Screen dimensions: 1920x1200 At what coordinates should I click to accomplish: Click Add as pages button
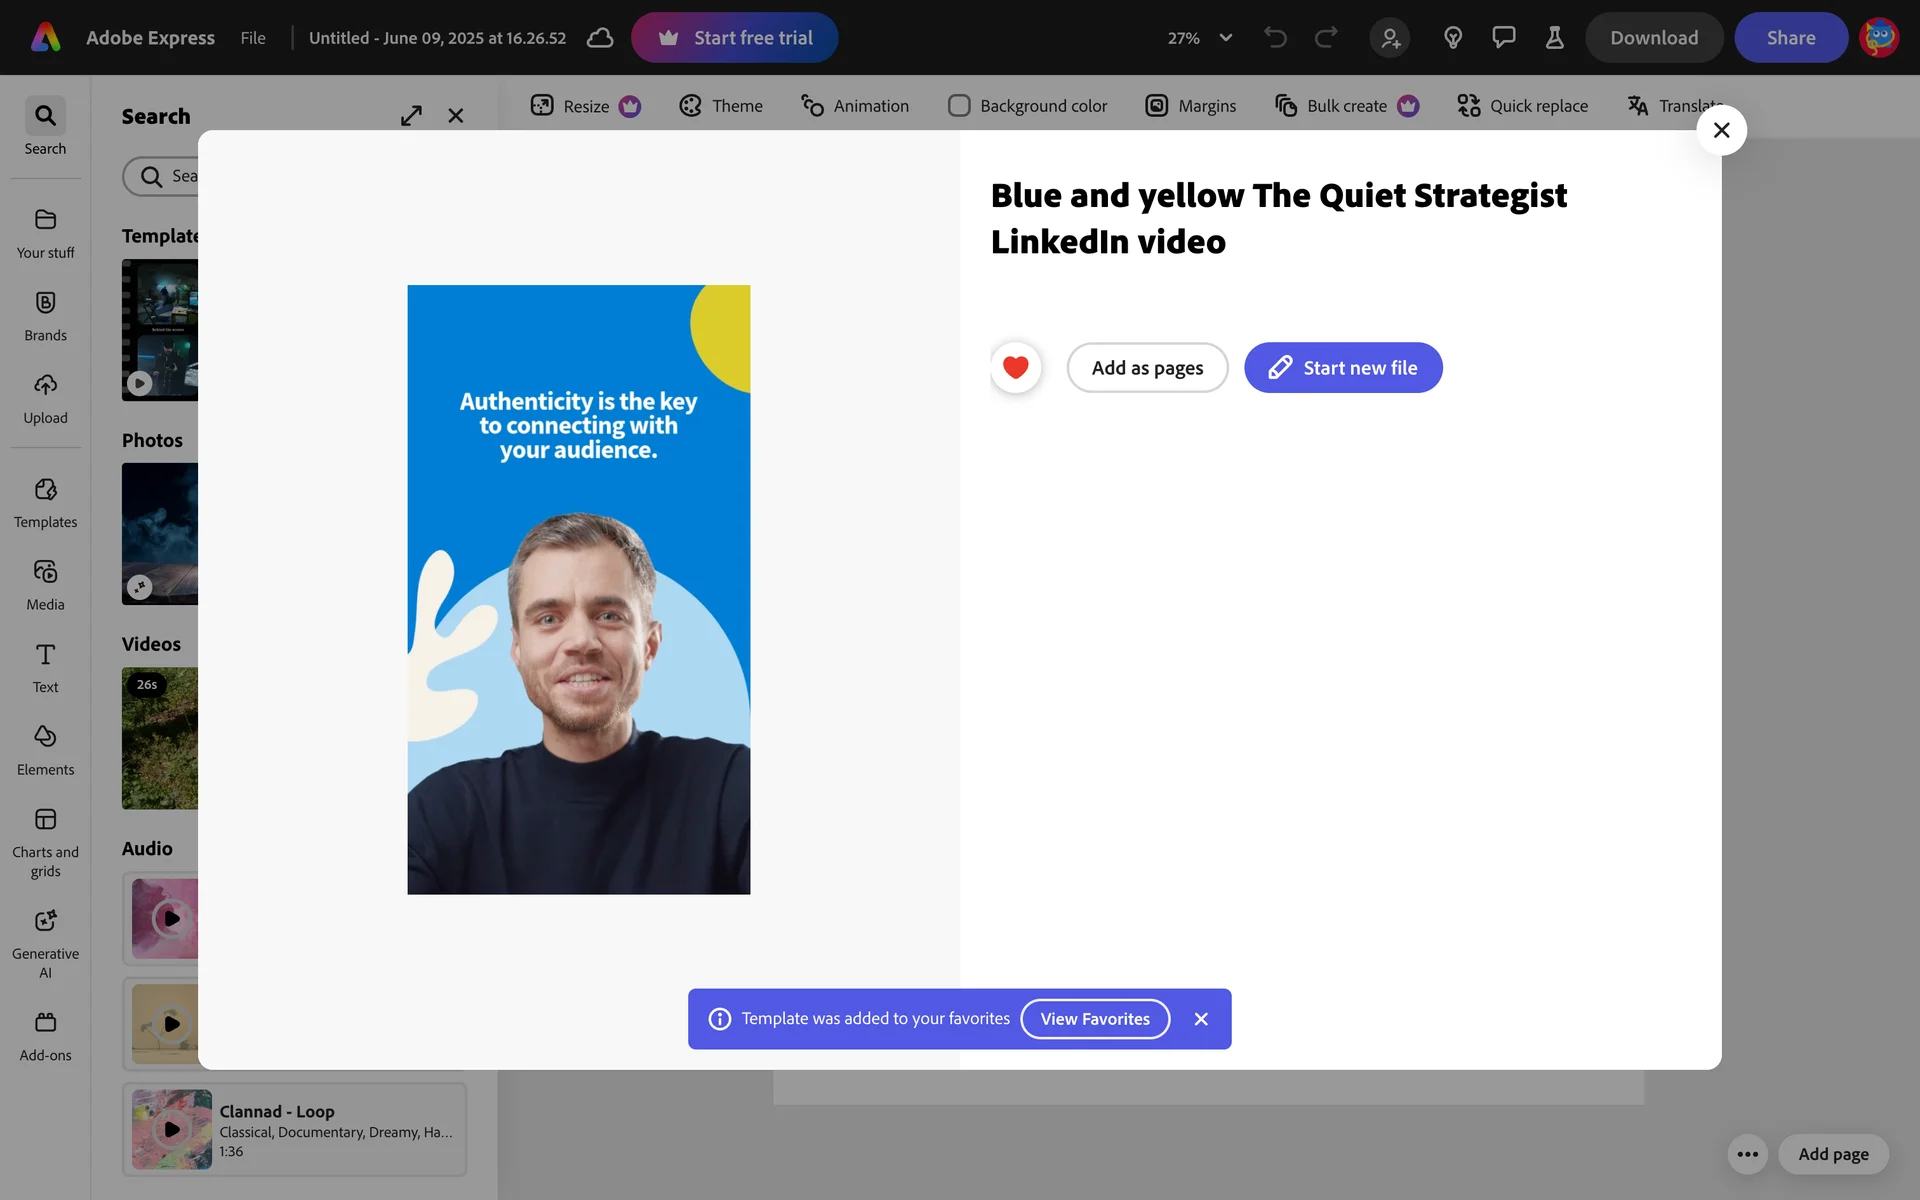coord(1147,368)
